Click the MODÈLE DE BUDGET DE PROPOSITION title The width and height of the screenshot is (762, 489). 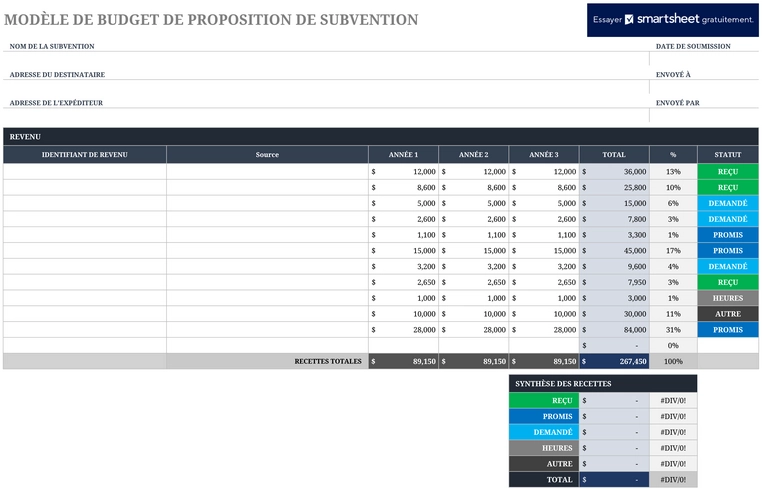(211, 19)
